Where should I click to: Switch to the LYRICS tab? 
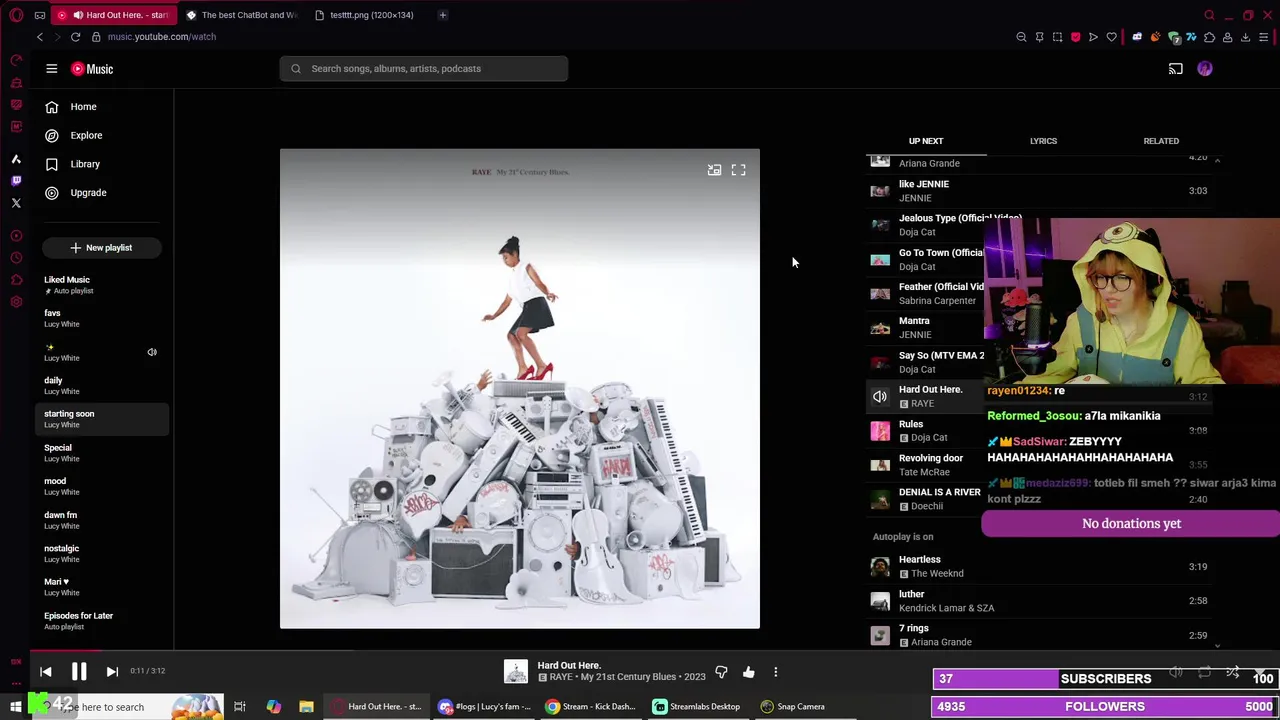(x=1043, y=141)
